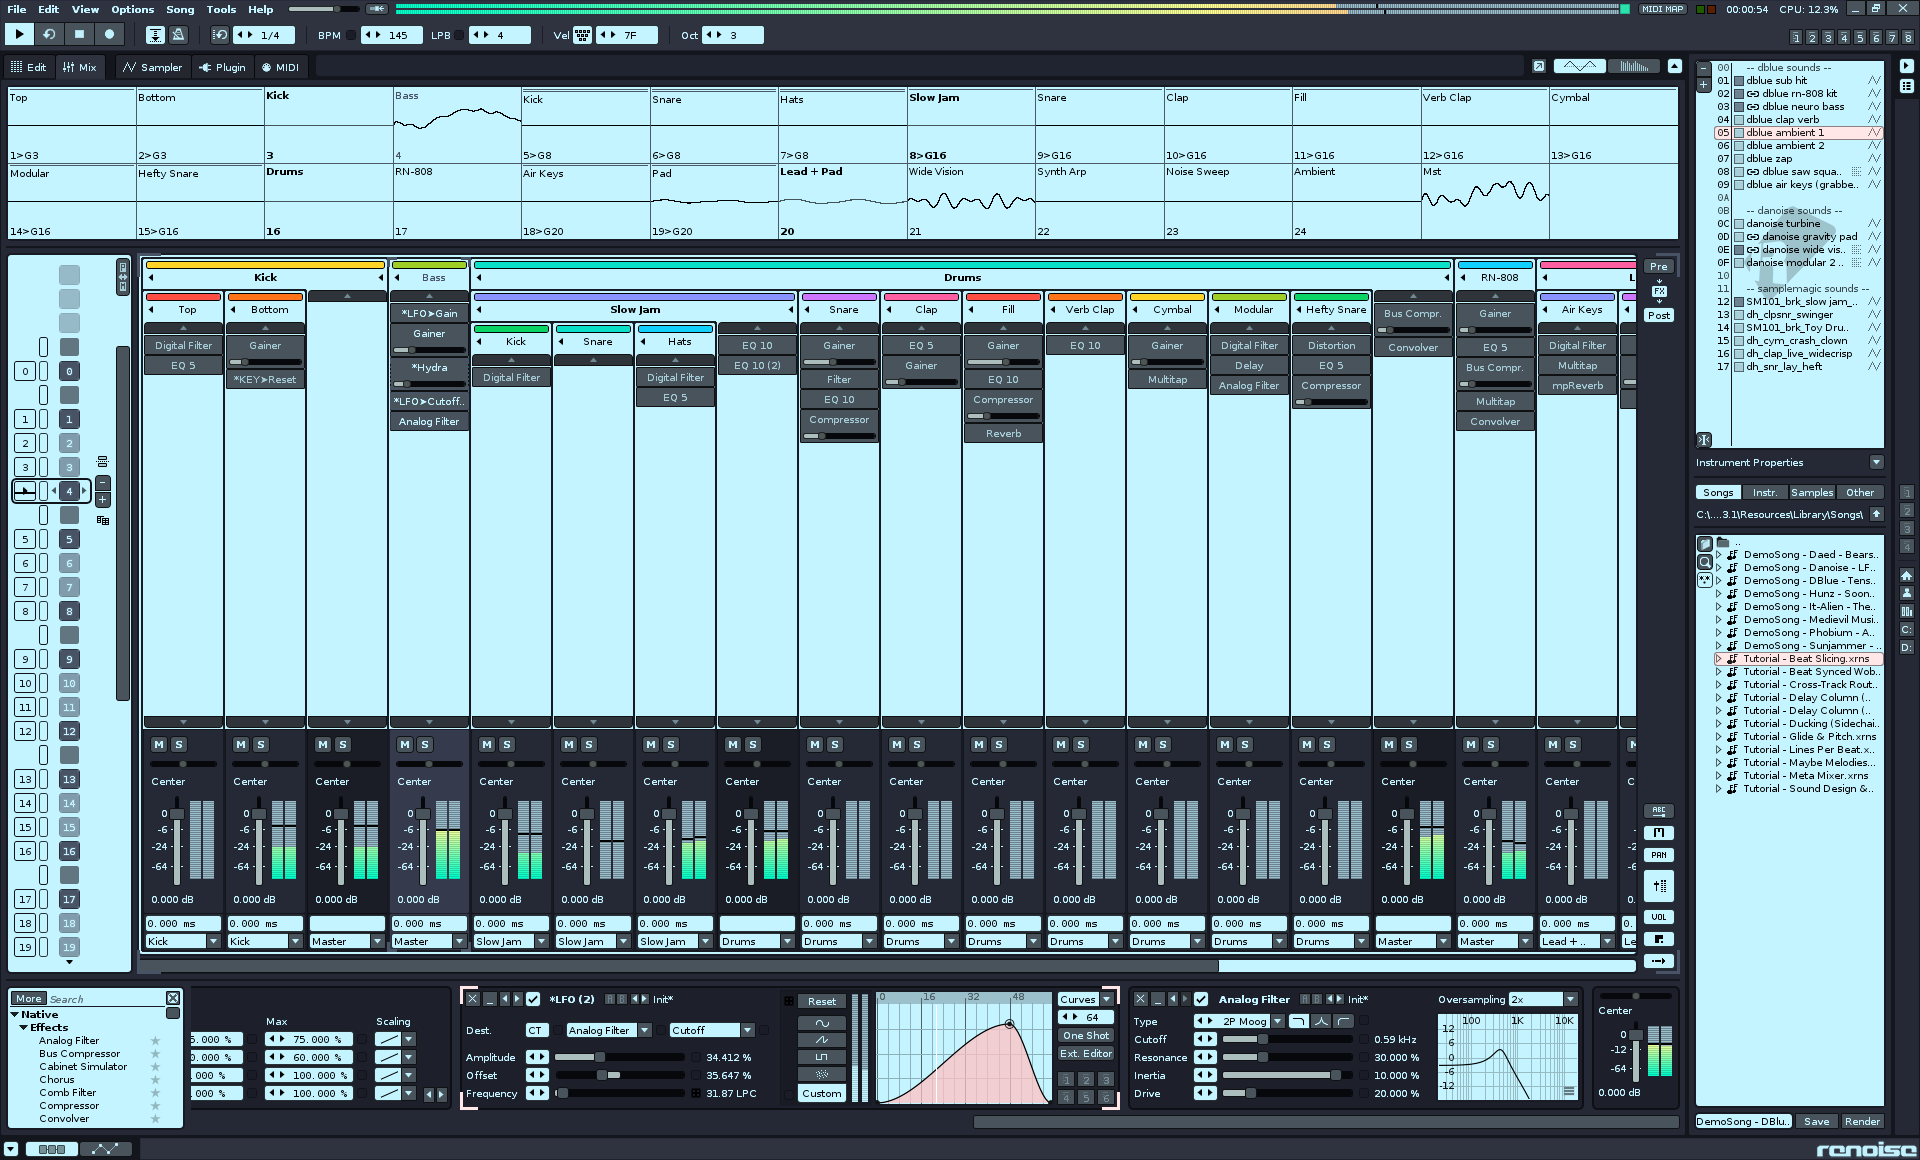Expand DemoSong - Hunz song entry
1920x1160 pixels.
pyautogui.click(x=1719, y=593)
